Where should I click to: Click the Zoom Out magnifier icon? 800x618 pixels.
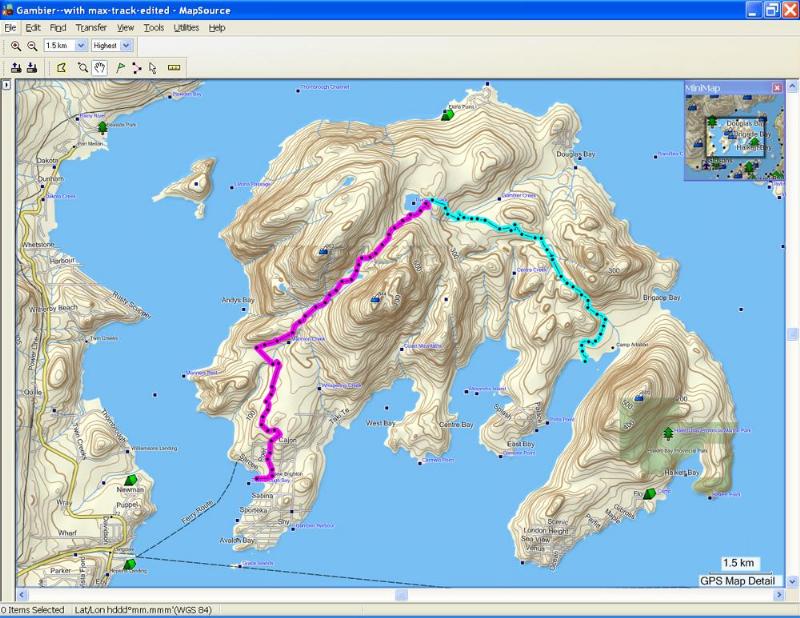pos(32,46)
